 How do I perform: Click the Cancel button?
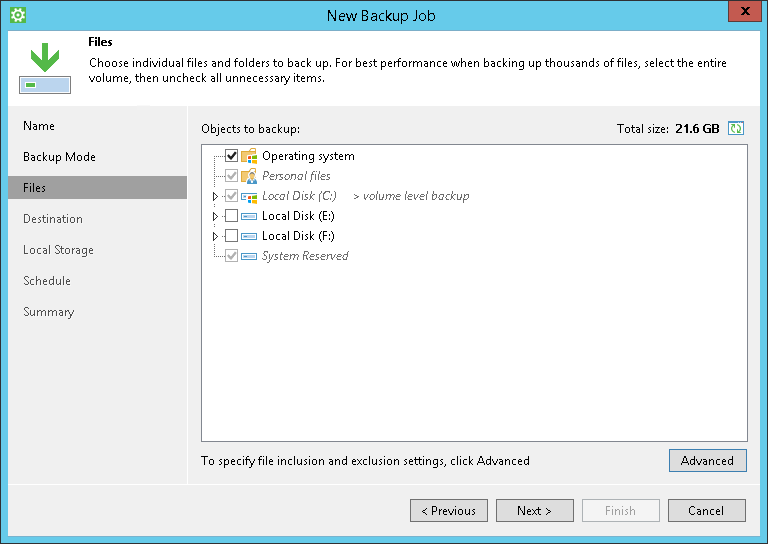point(707,511)
